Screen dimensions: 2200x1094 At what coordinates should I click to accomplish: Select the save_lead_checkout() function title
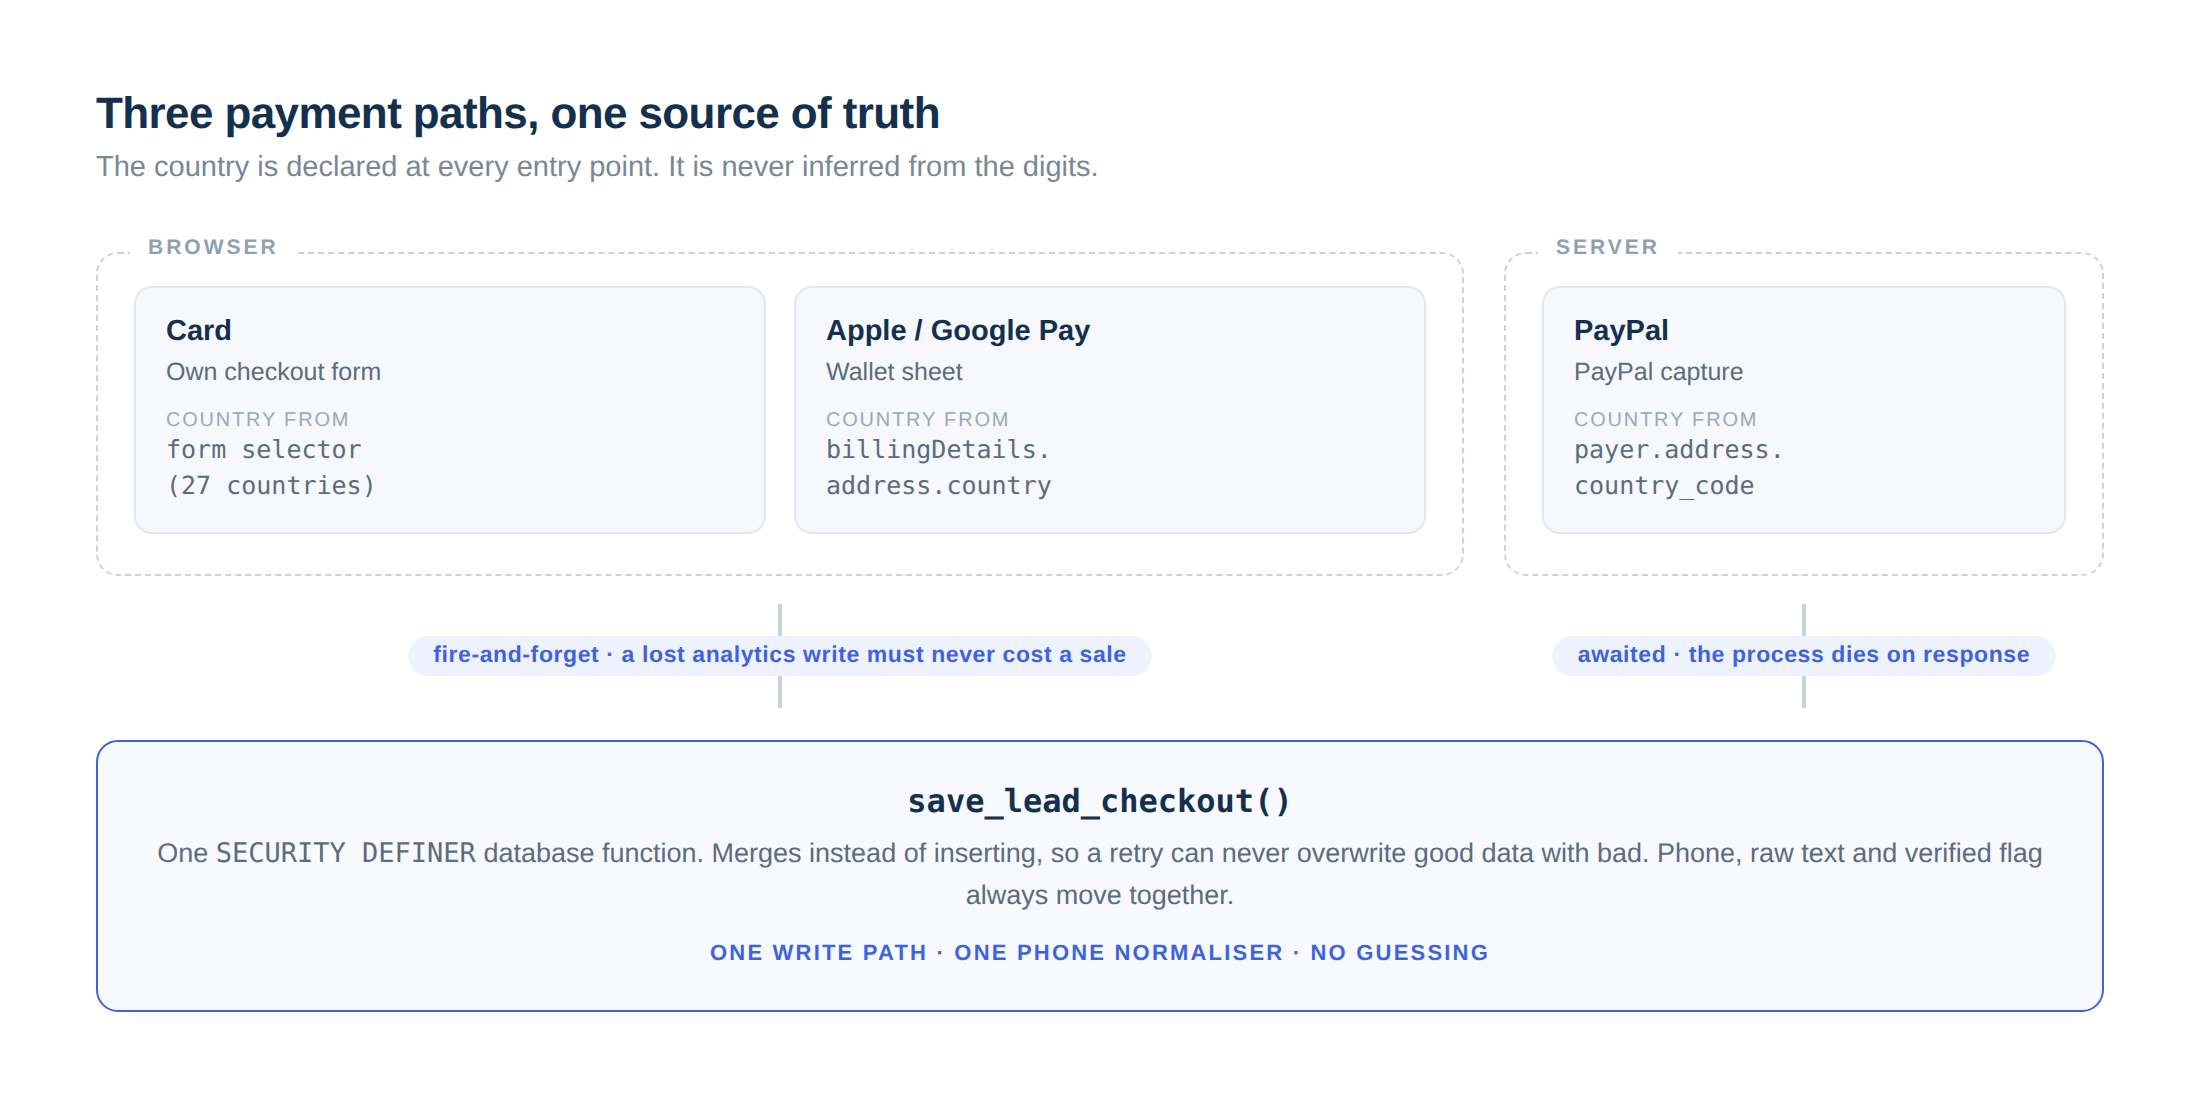pyautogui.click(x=1099, y=801)
